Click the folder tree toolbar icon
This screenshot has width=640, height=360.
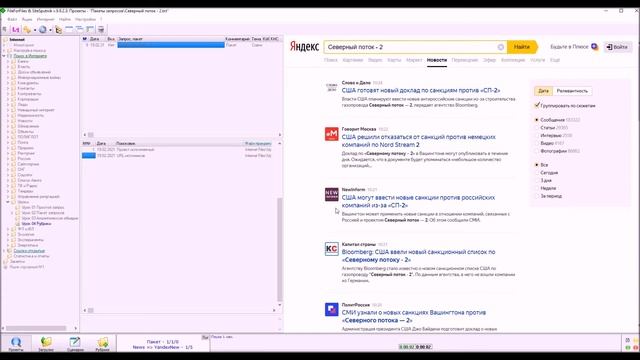[x=58, y=29]
